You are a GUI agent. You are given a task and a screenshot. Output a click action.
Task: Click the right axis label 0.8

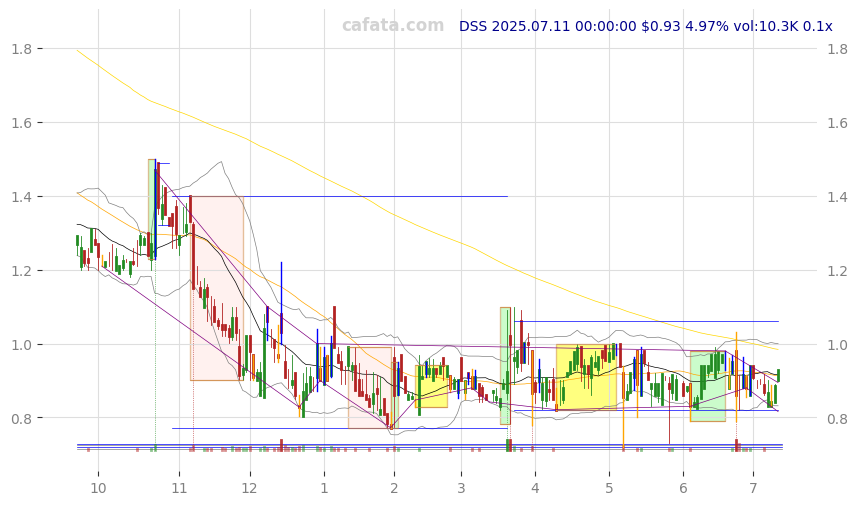coord(838,419)
